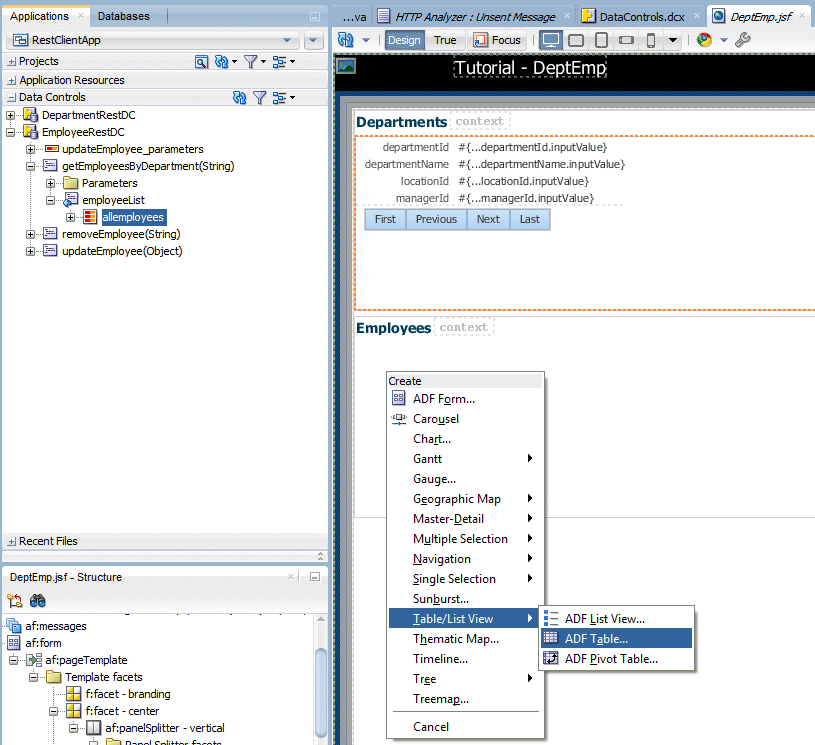The image size is (815, 745).
Task: Expand the Parameters folder node
Action: pos(50,183)
